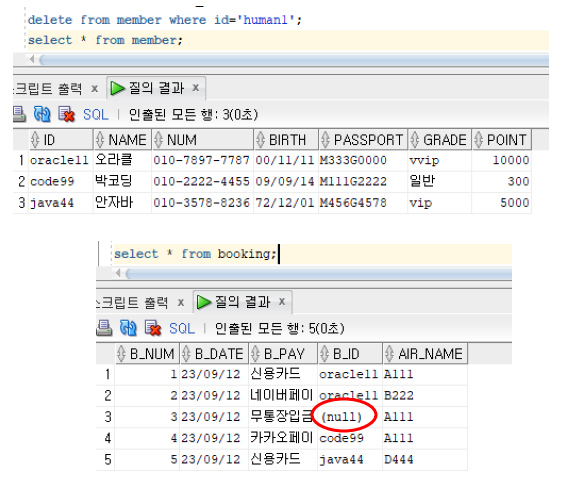The image size is (564, 488).
Task: Click green run icon on member 질의 결과 tab
Action: tap(117, 88)
